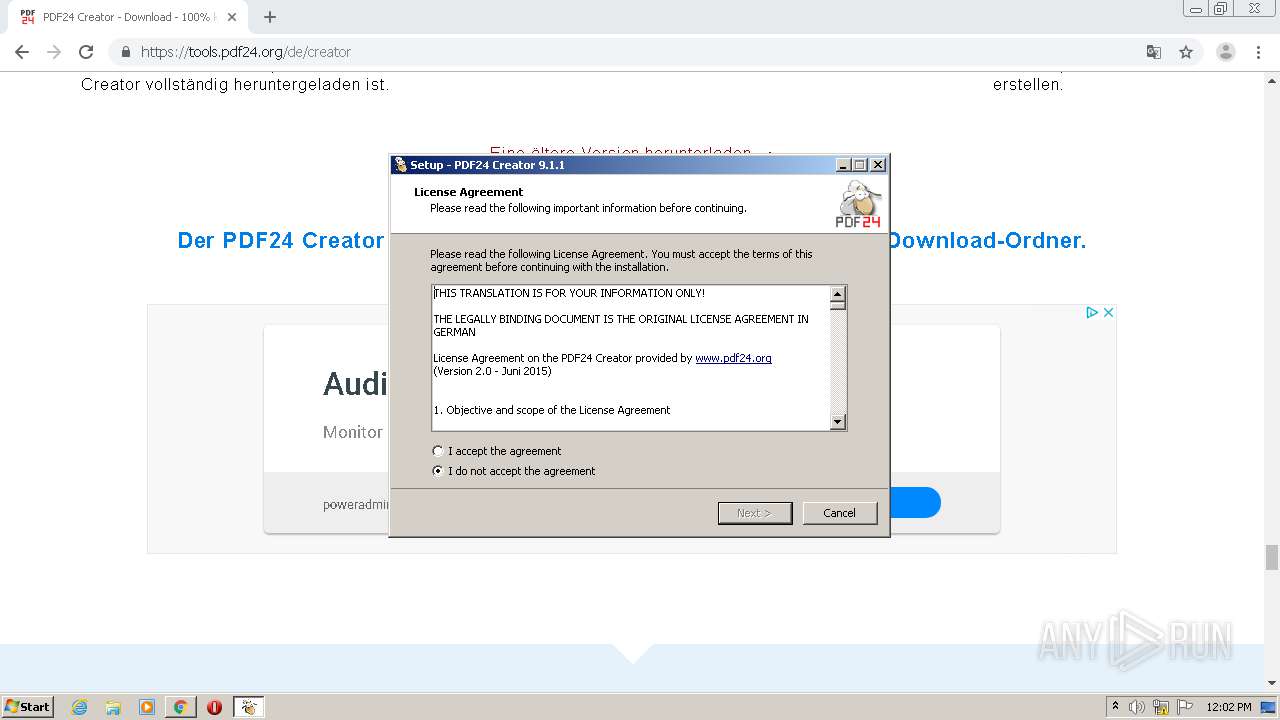Reload the PDF24 page
The width and height of the screenshot is (1280, 720).
tap(86, 52)
